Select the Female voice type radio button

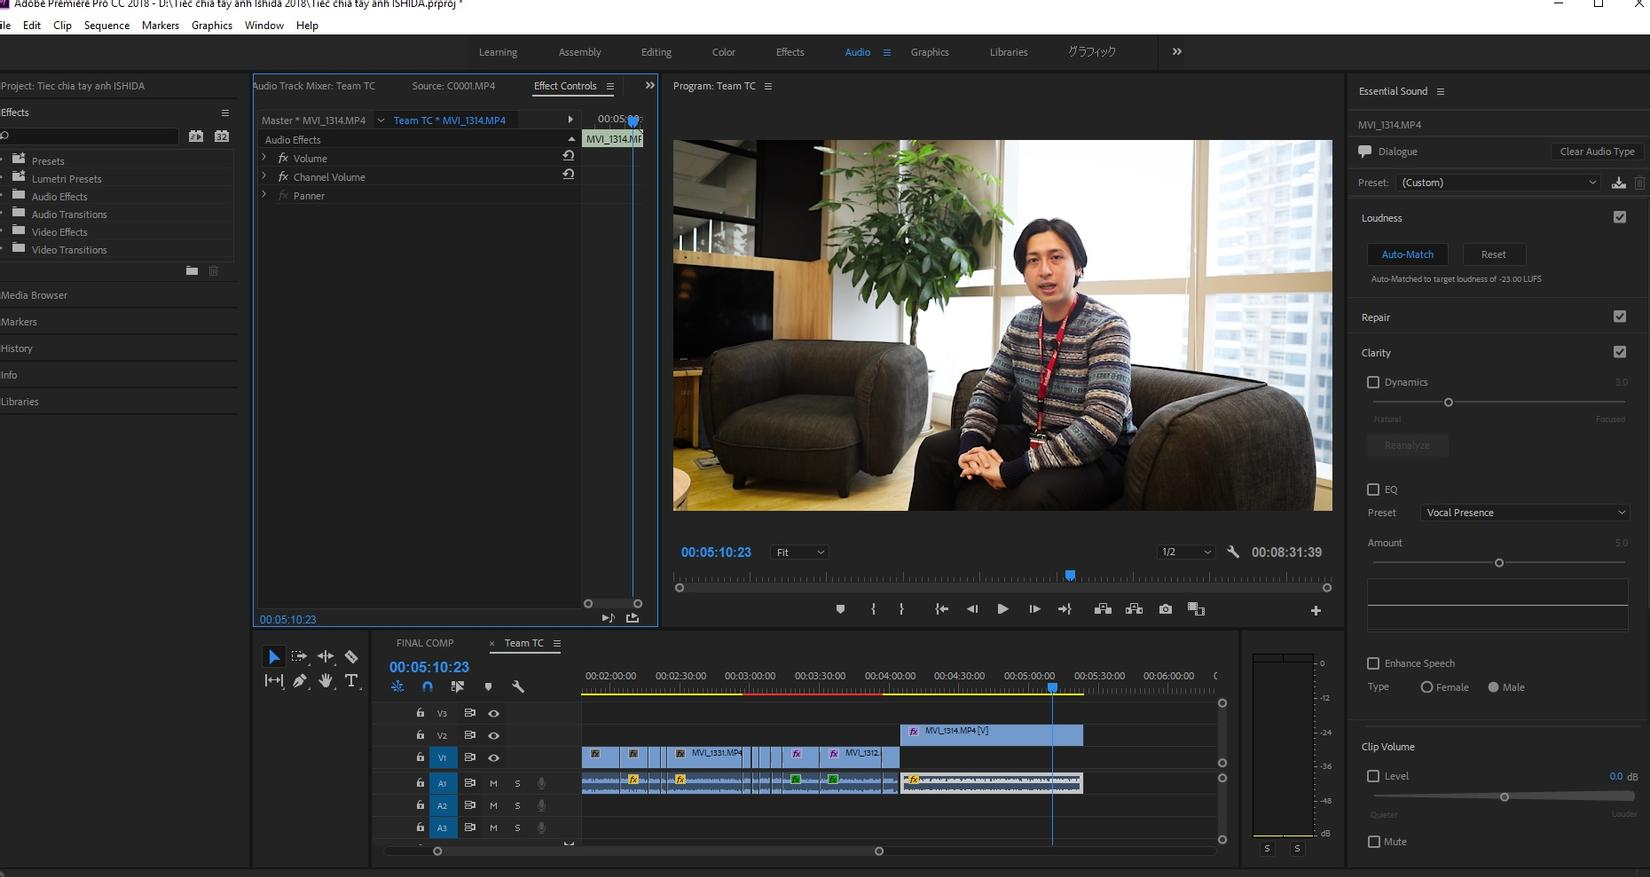(1427, 687)
